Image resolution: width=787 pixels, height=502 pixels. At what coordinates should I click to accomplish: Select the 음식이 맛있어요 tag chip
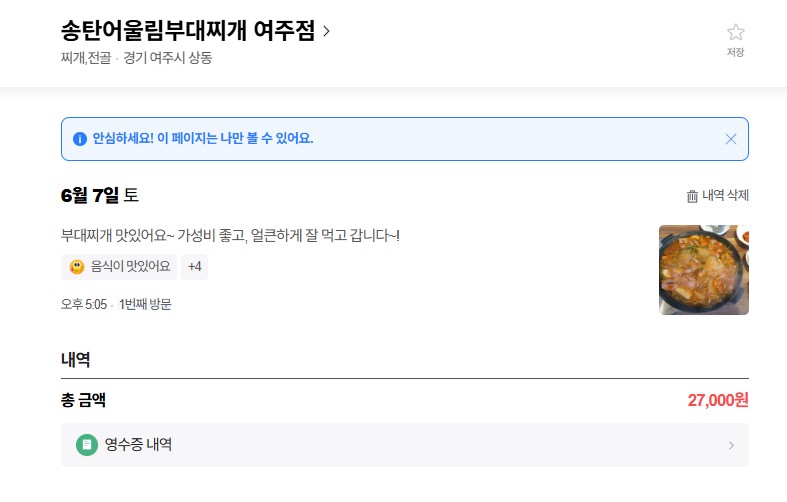tap(119, 267)
